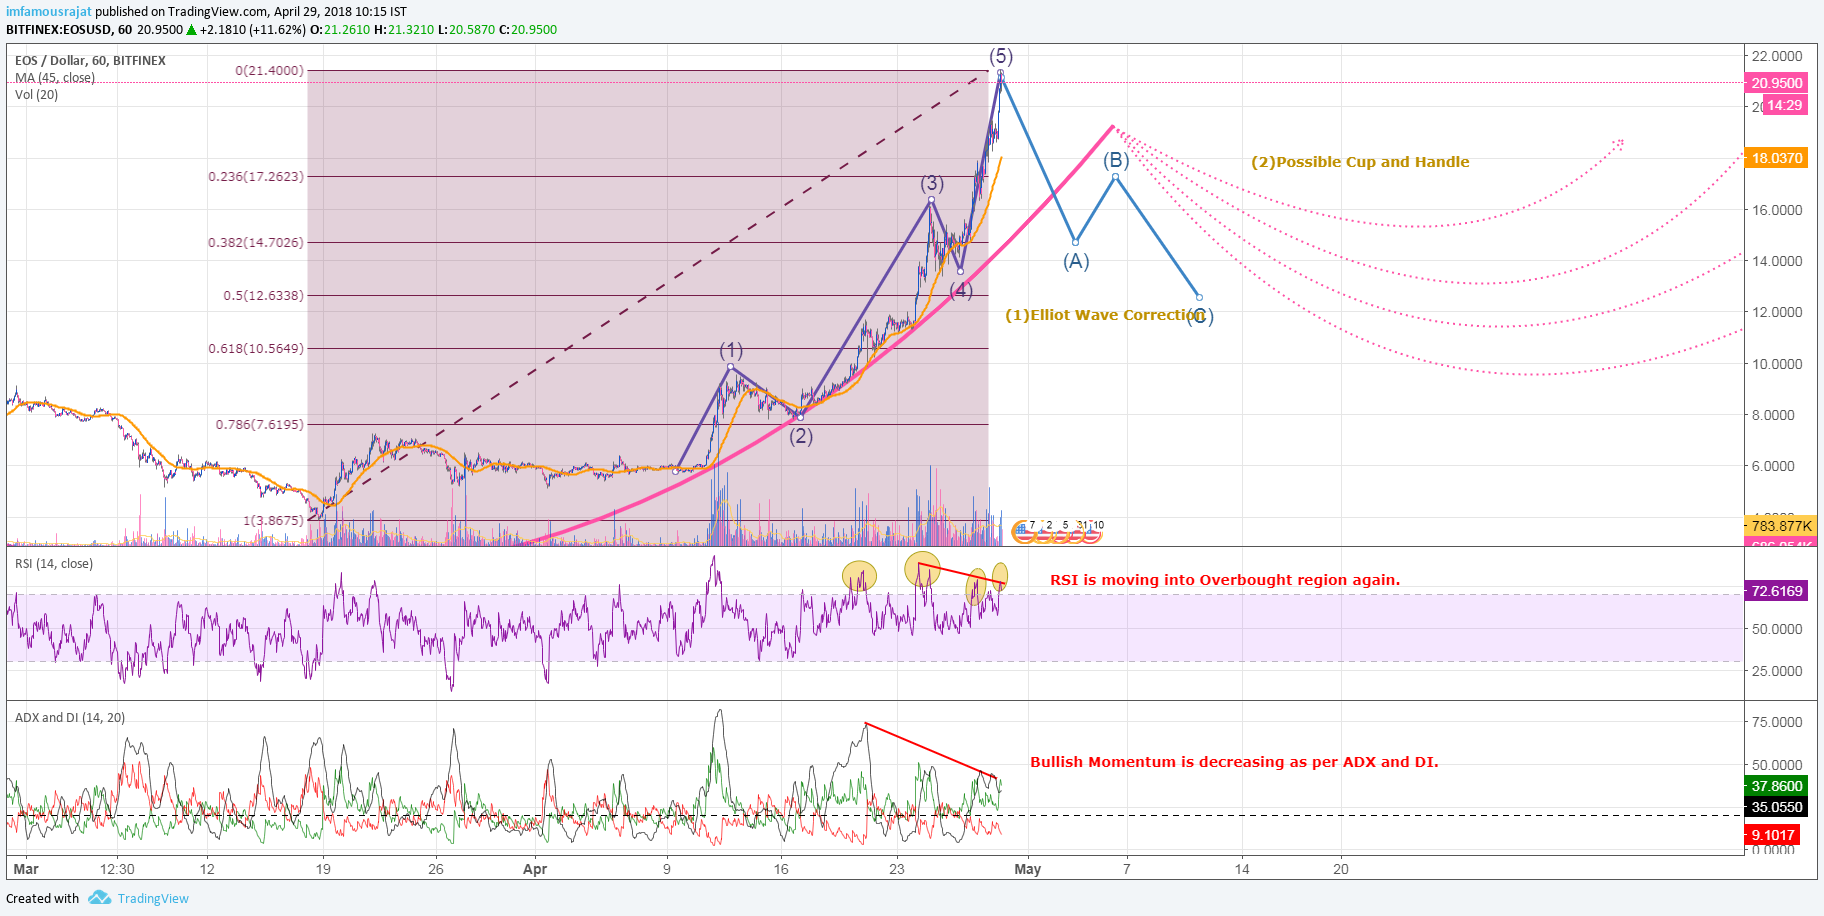Image resolution: width=1824 pixels, height=916 pixels.
Task: Select the Vol (20) indicator legend
Action: [37, 95]
